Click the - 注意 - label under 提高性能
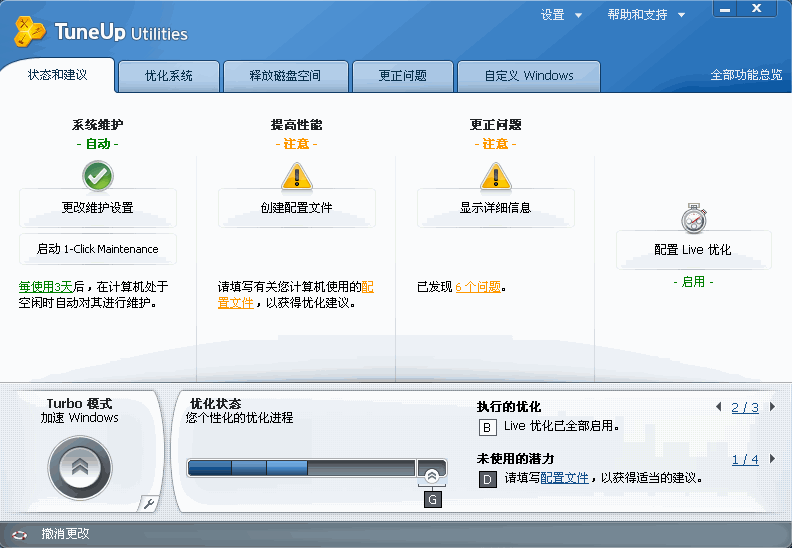This screenshot has width=792, height=548. (x=296, y=144)
